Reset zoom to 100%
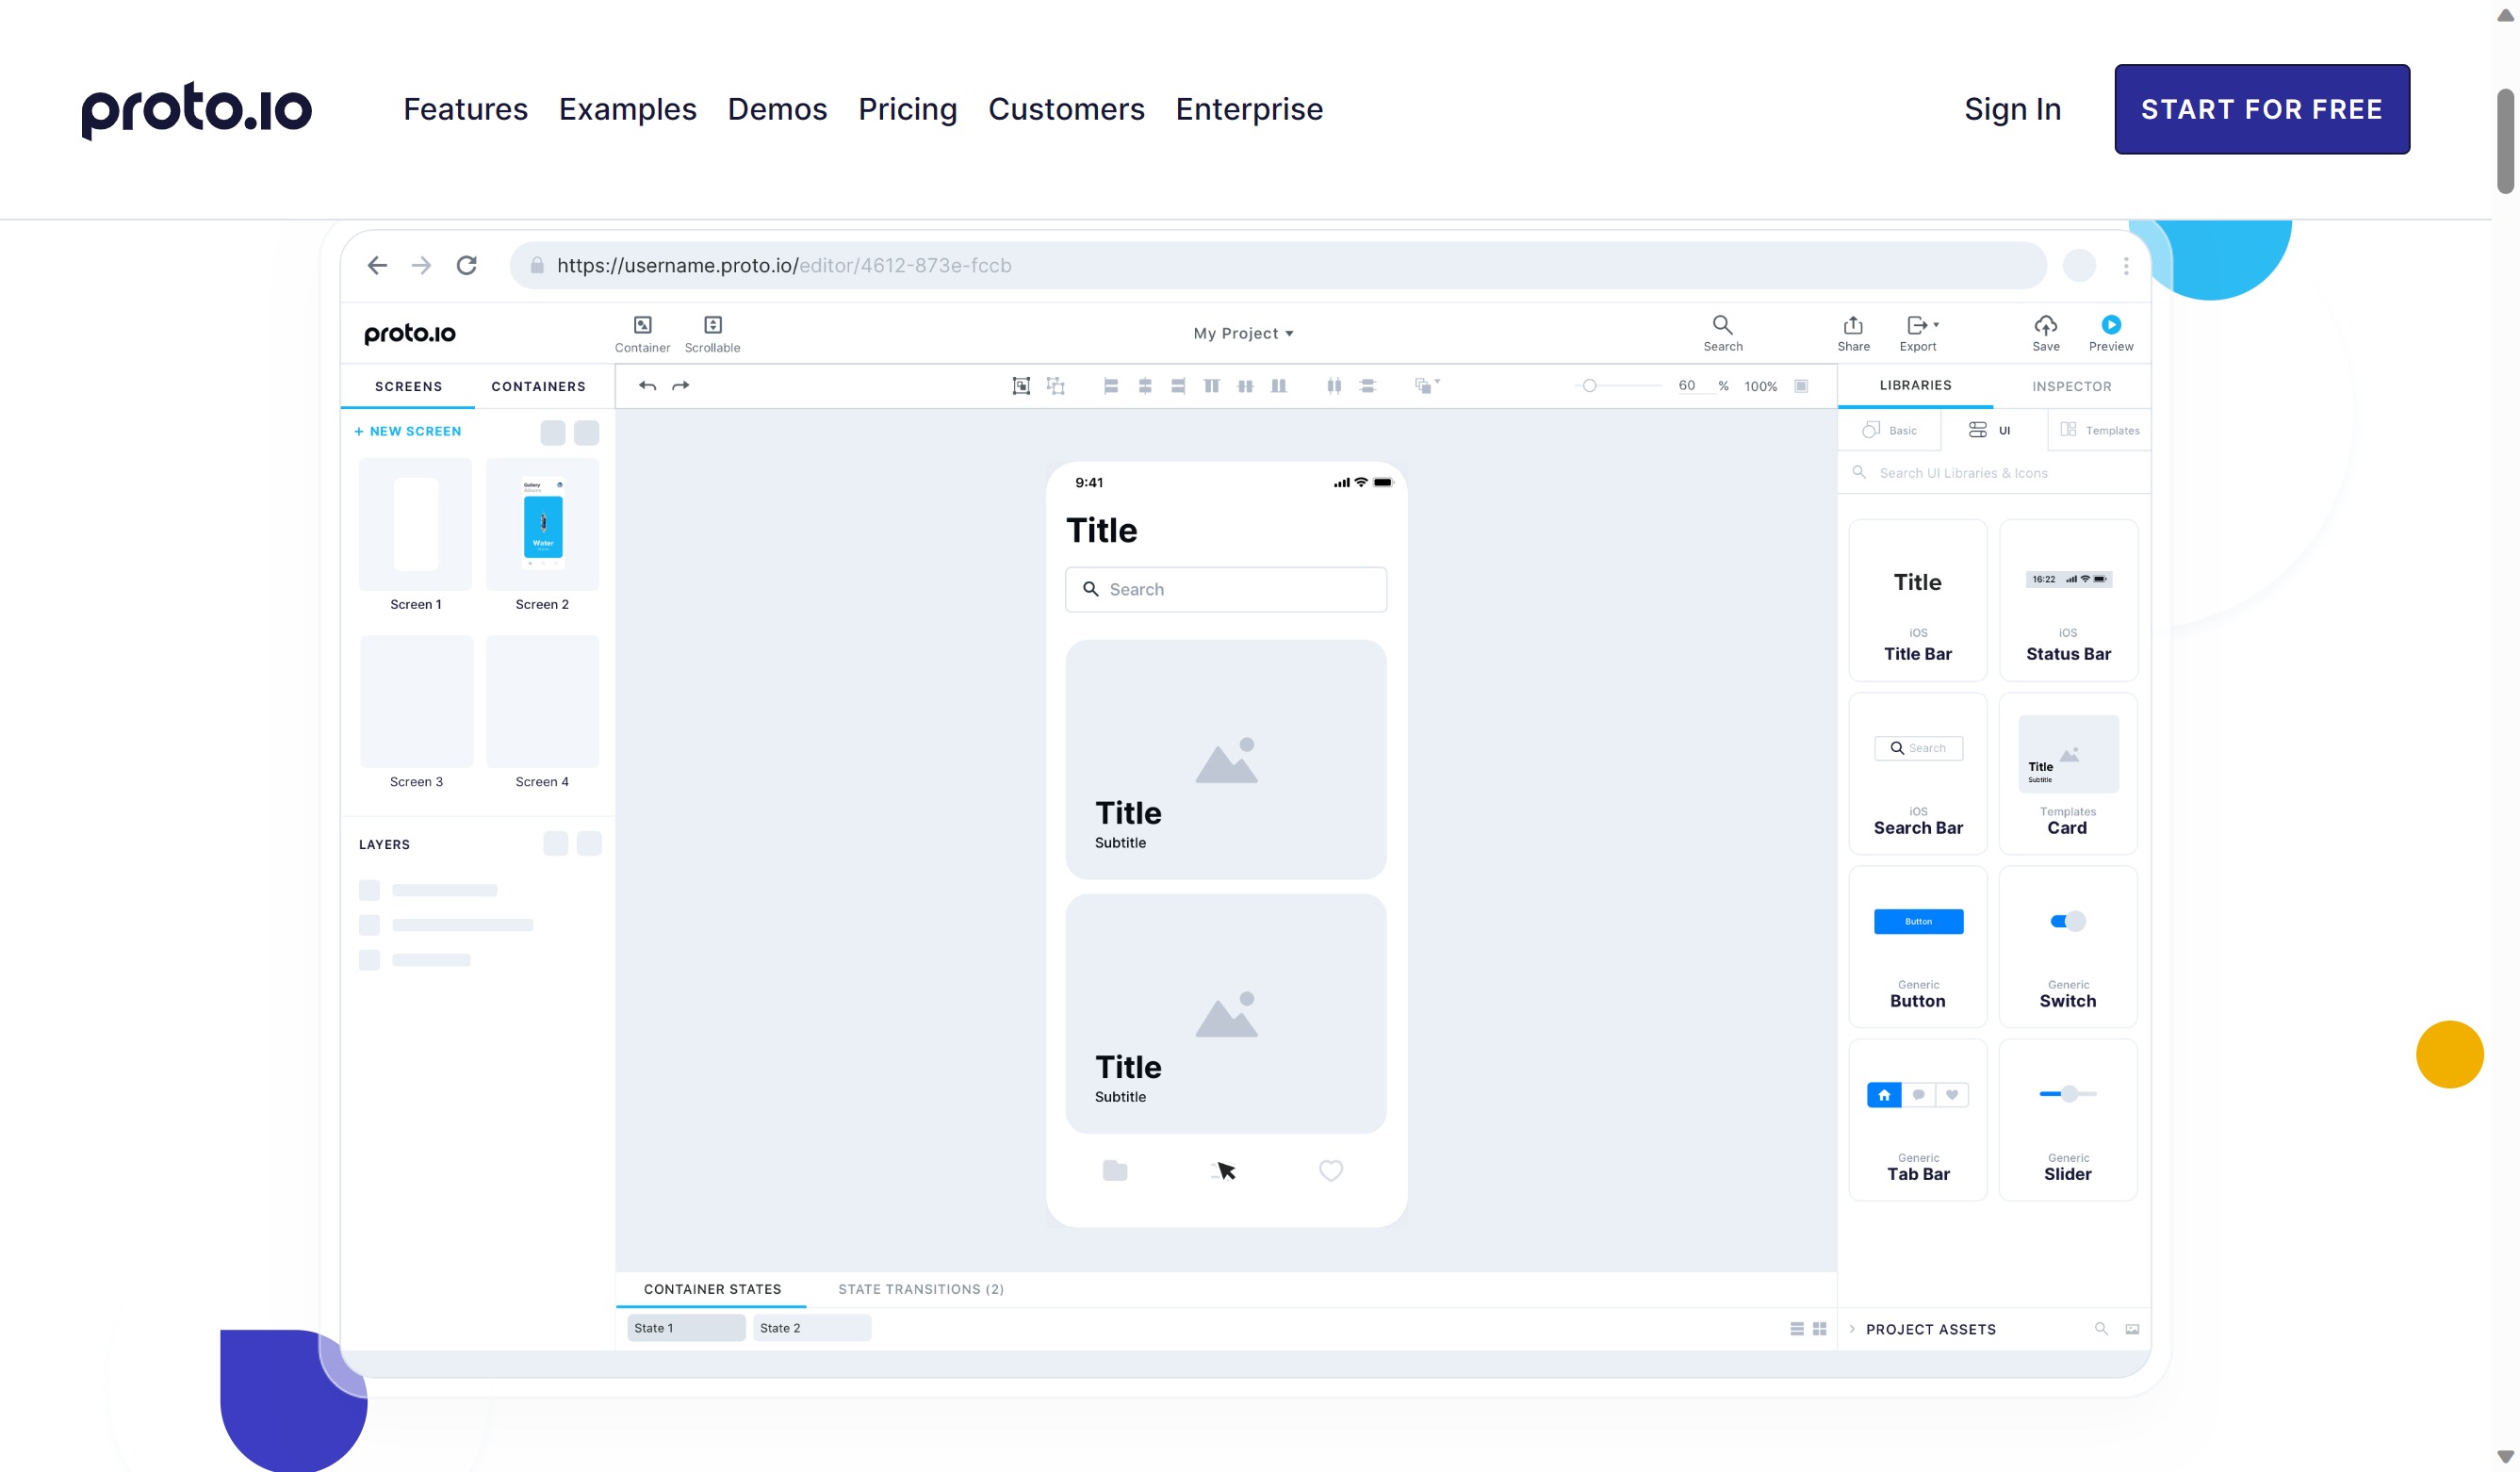2520x1472 pixels. pos(1760,386)
